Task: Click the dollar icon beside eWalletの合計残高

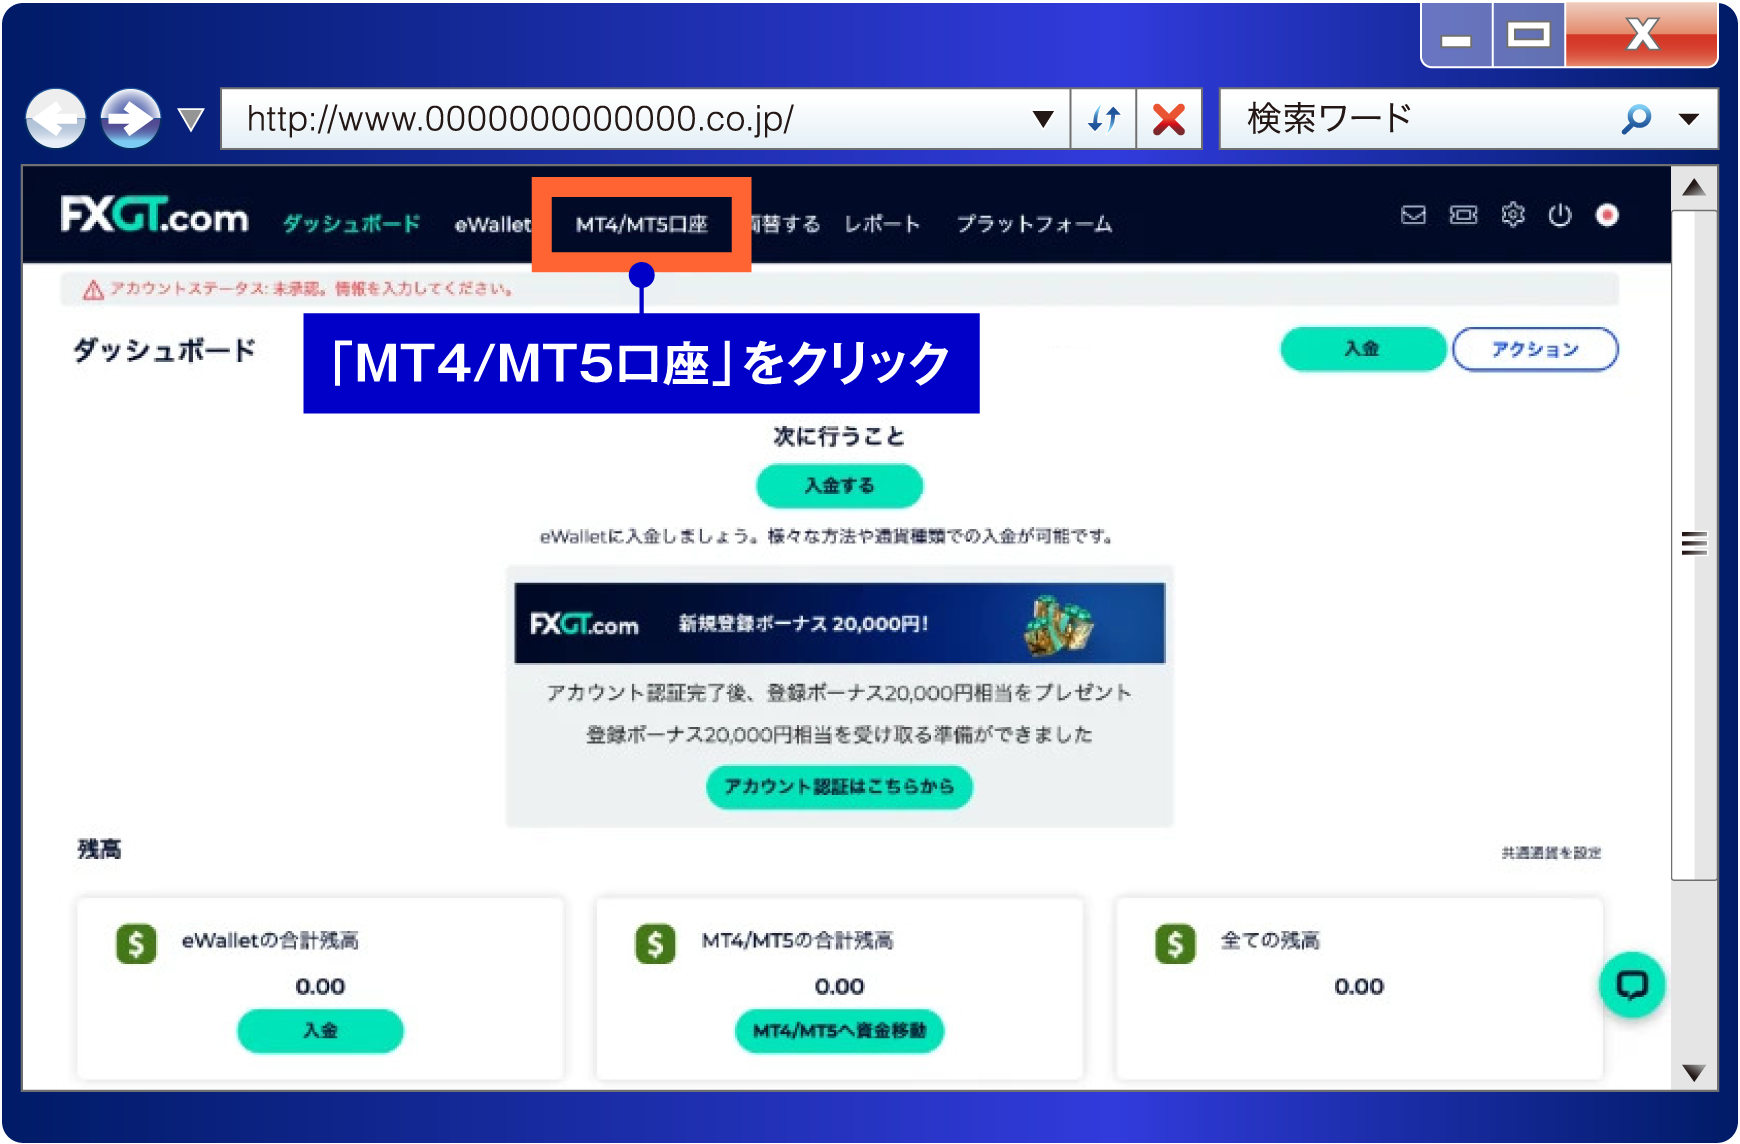Action: coord(136,943)
